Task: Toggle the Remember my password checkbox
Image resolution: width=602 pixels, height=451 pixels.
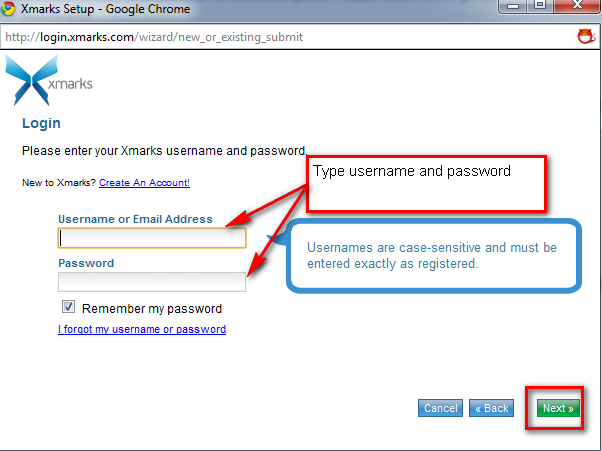Action: pos(68,307)
